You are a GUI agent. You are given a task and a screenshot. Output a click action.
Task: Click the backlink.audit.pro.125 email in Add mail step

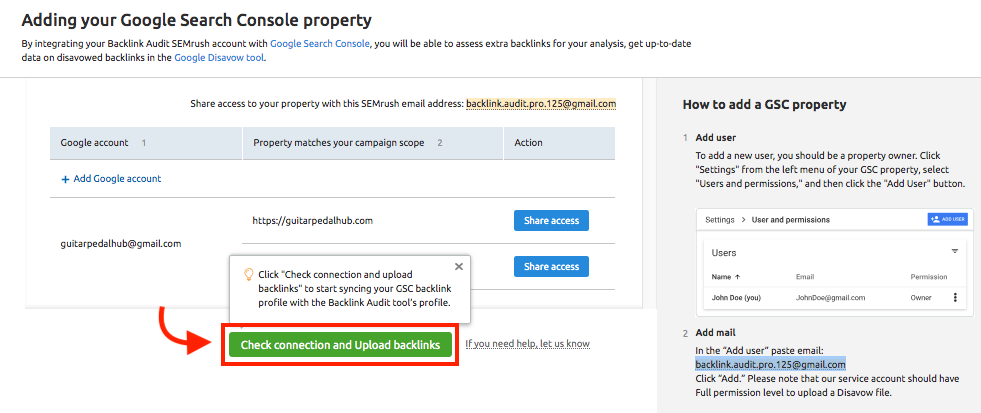(x=770, y=364)
